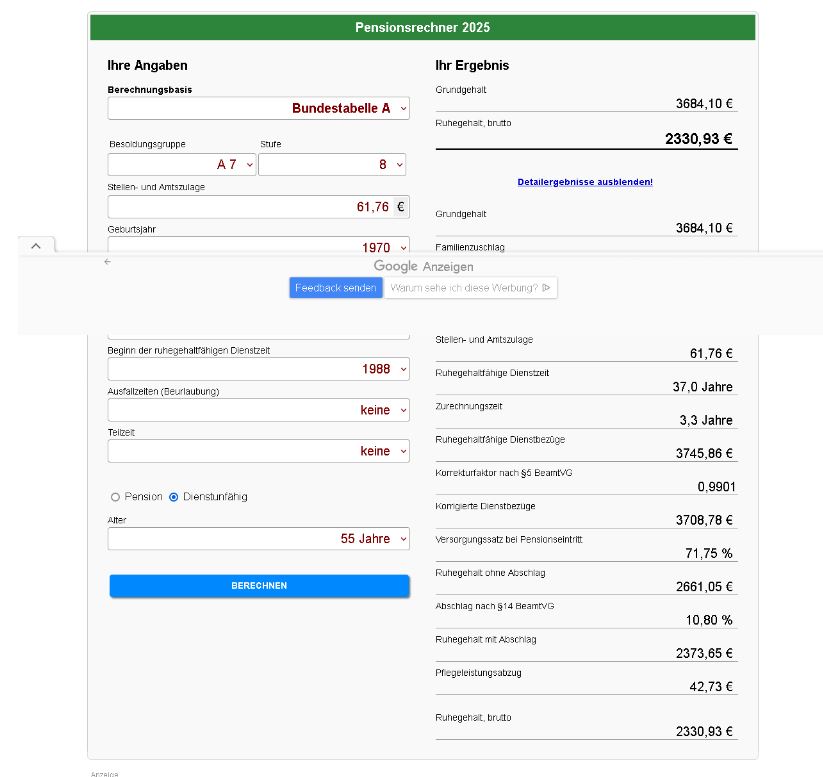Click the Feedback senden button

(336, 288)
